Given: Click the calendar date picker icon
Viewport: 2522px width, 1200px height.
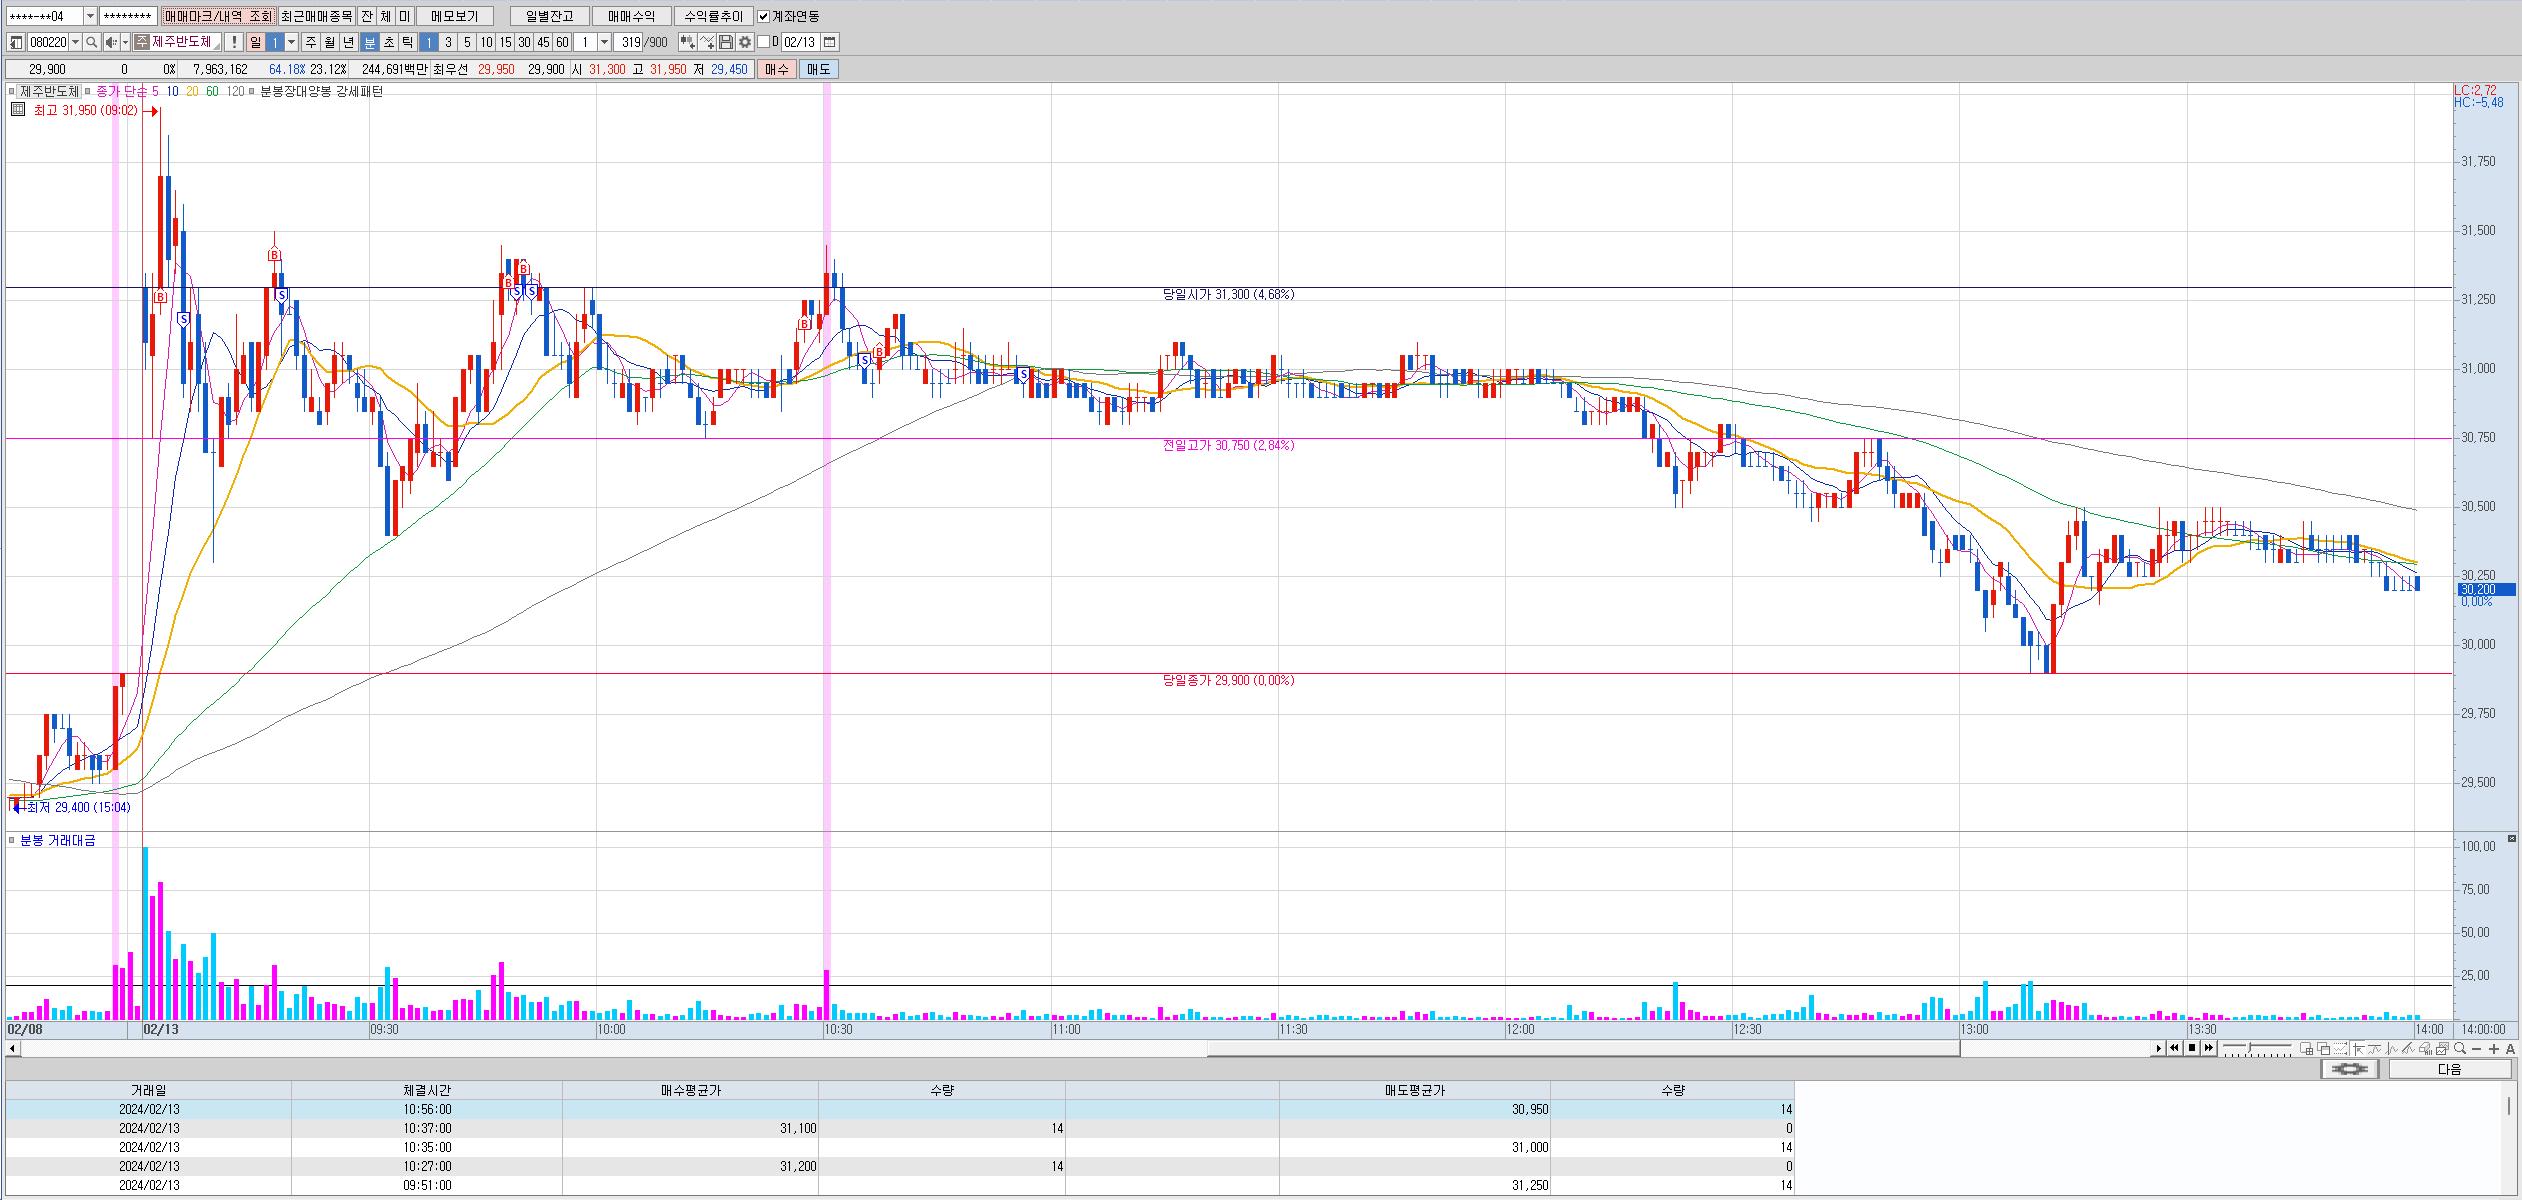Looking at the screenshot, I should pyautogui.click(x=830, y=42).
